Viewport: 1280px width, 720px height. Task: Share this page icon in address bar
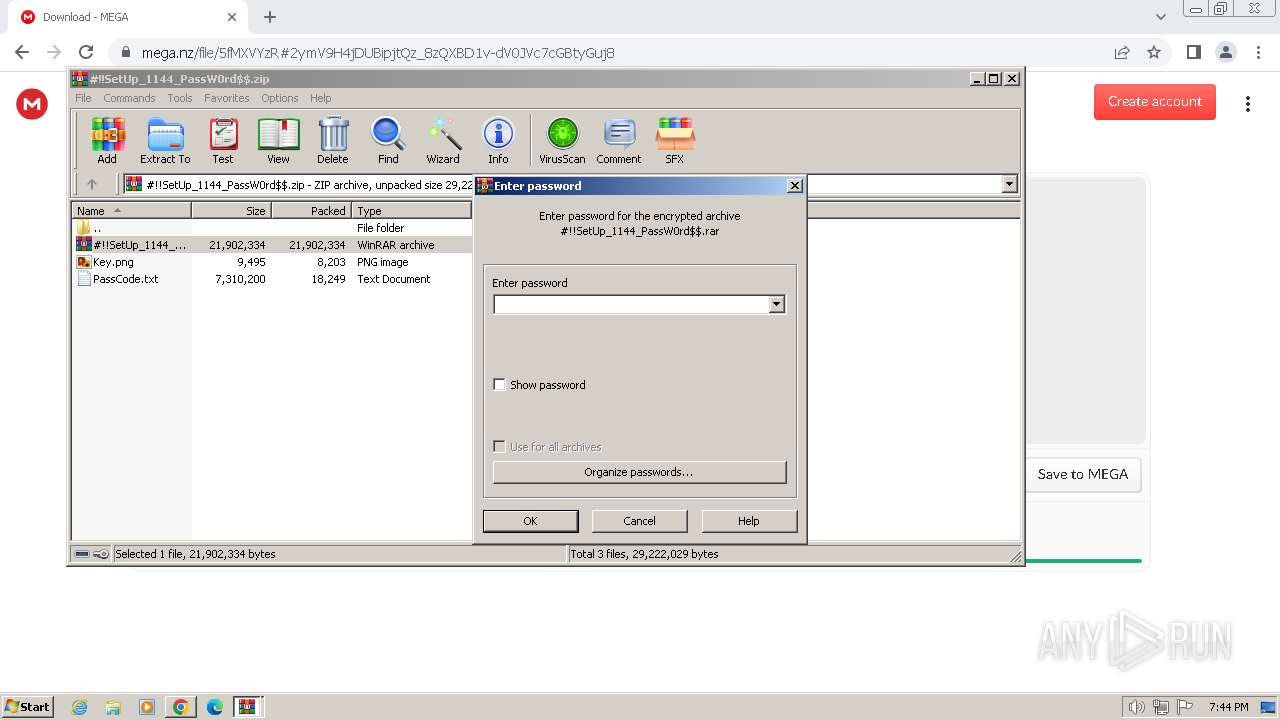(x=1122, y=52)
